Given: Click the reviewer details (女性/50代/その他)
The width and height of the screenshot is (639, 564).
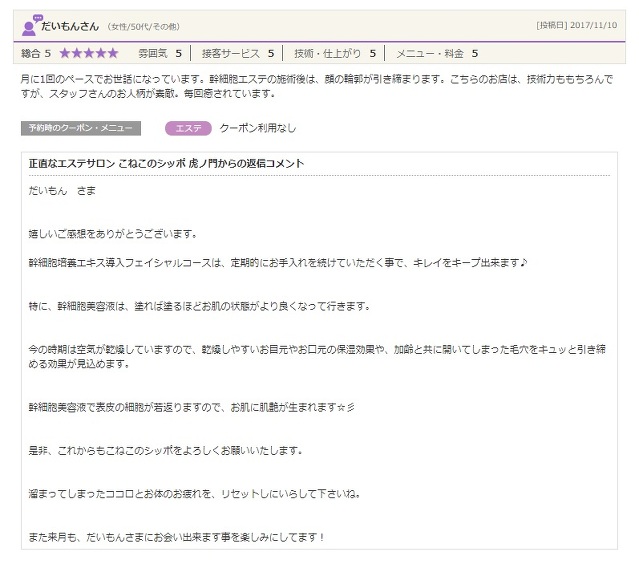Looking at the screenshot, I should coord(143,26).
